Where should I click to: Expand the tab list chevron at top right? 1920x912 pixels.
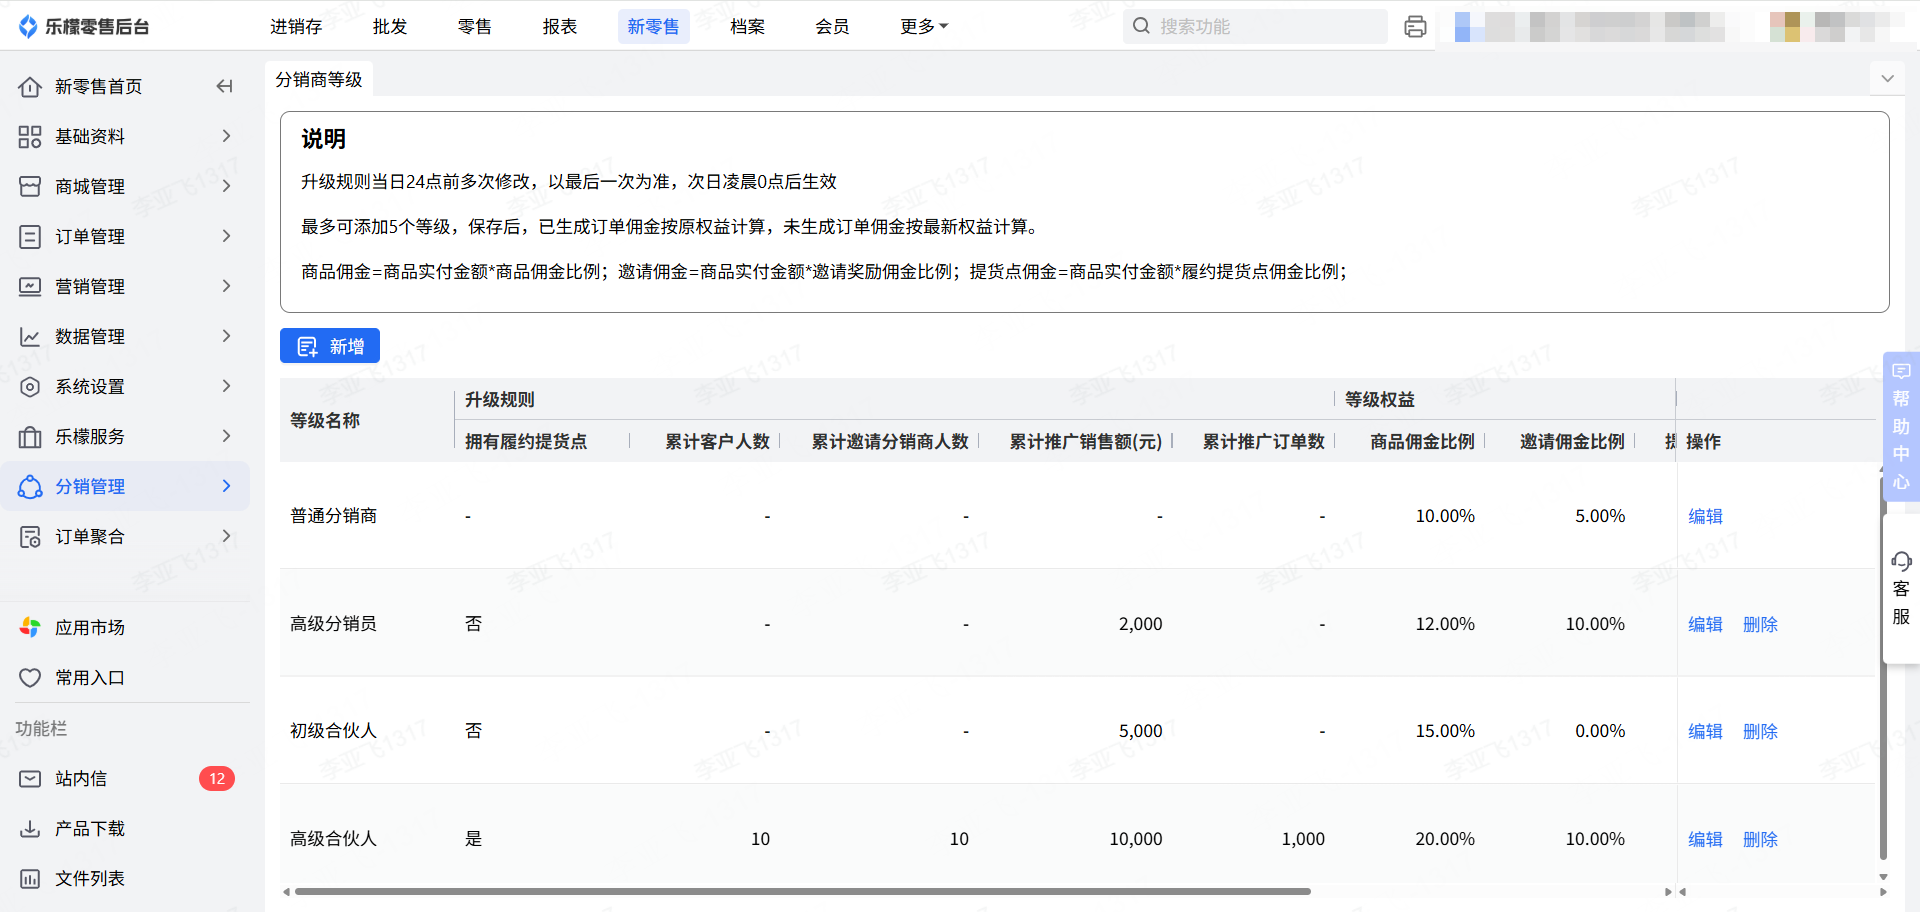(x=1887, y=79)
